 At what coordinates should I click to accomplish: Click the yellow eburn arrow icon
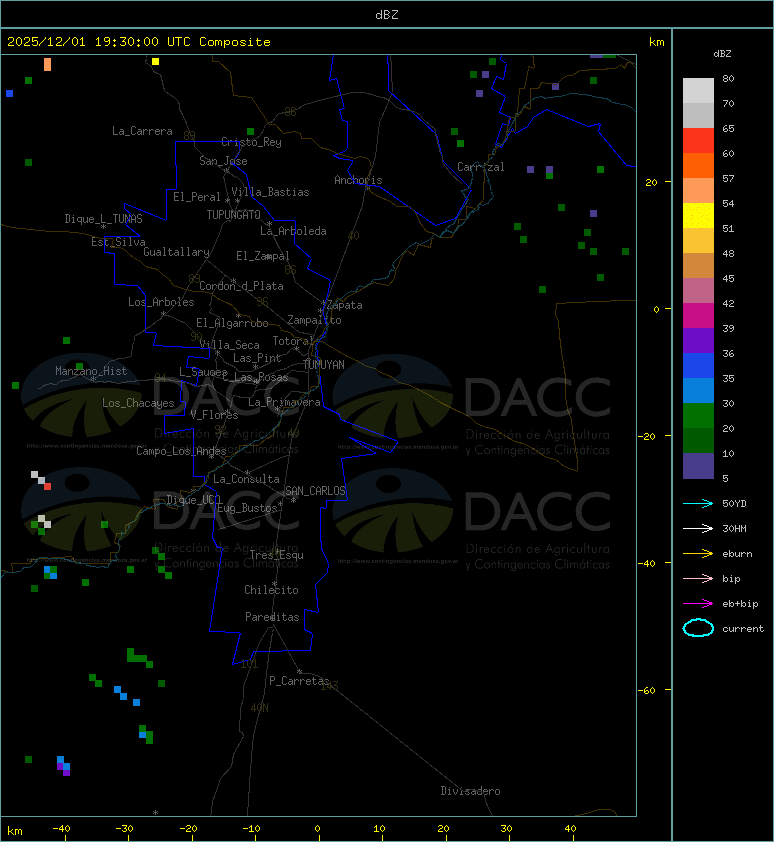click(x=698, y=554)
